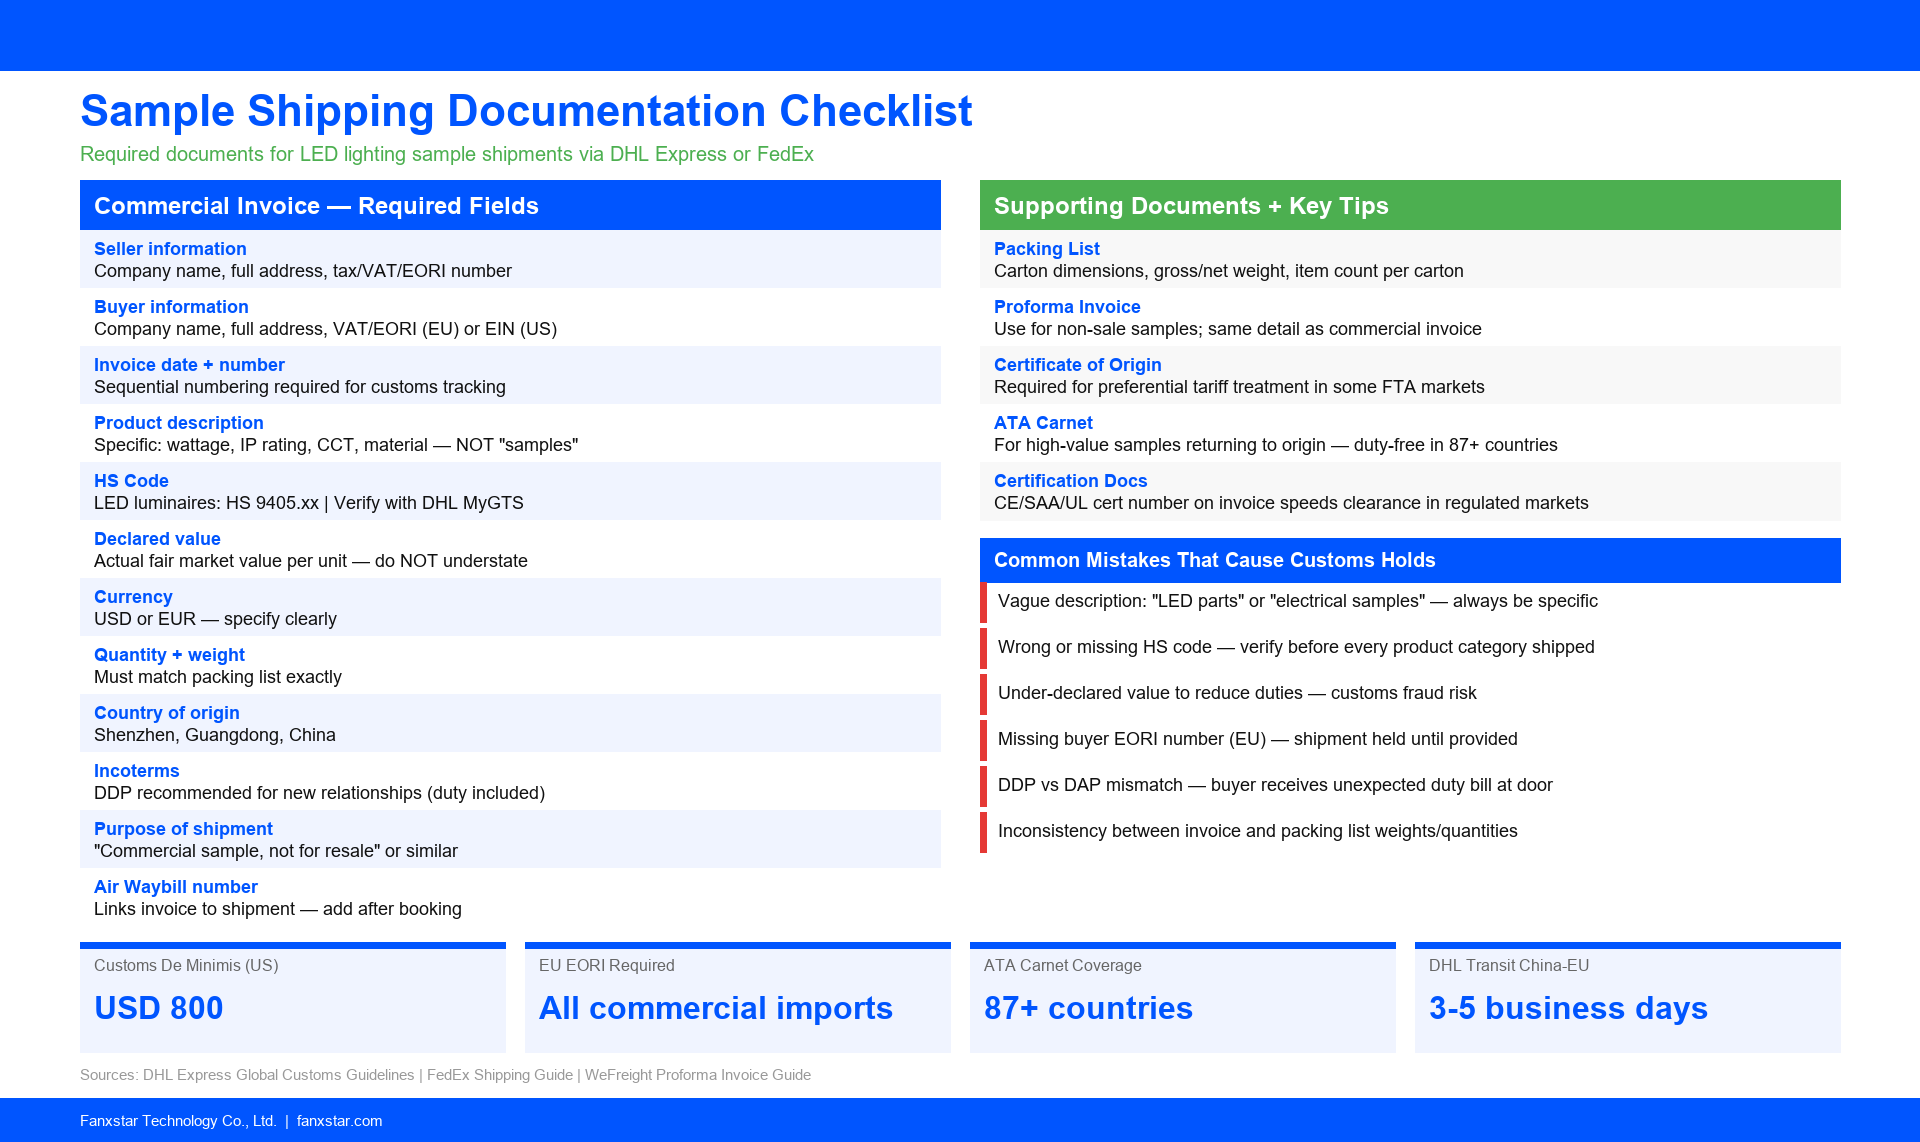The image size is (1920, 1142).
Task: Click the 'Quantity + weight' heading
Action: [169, 655]
